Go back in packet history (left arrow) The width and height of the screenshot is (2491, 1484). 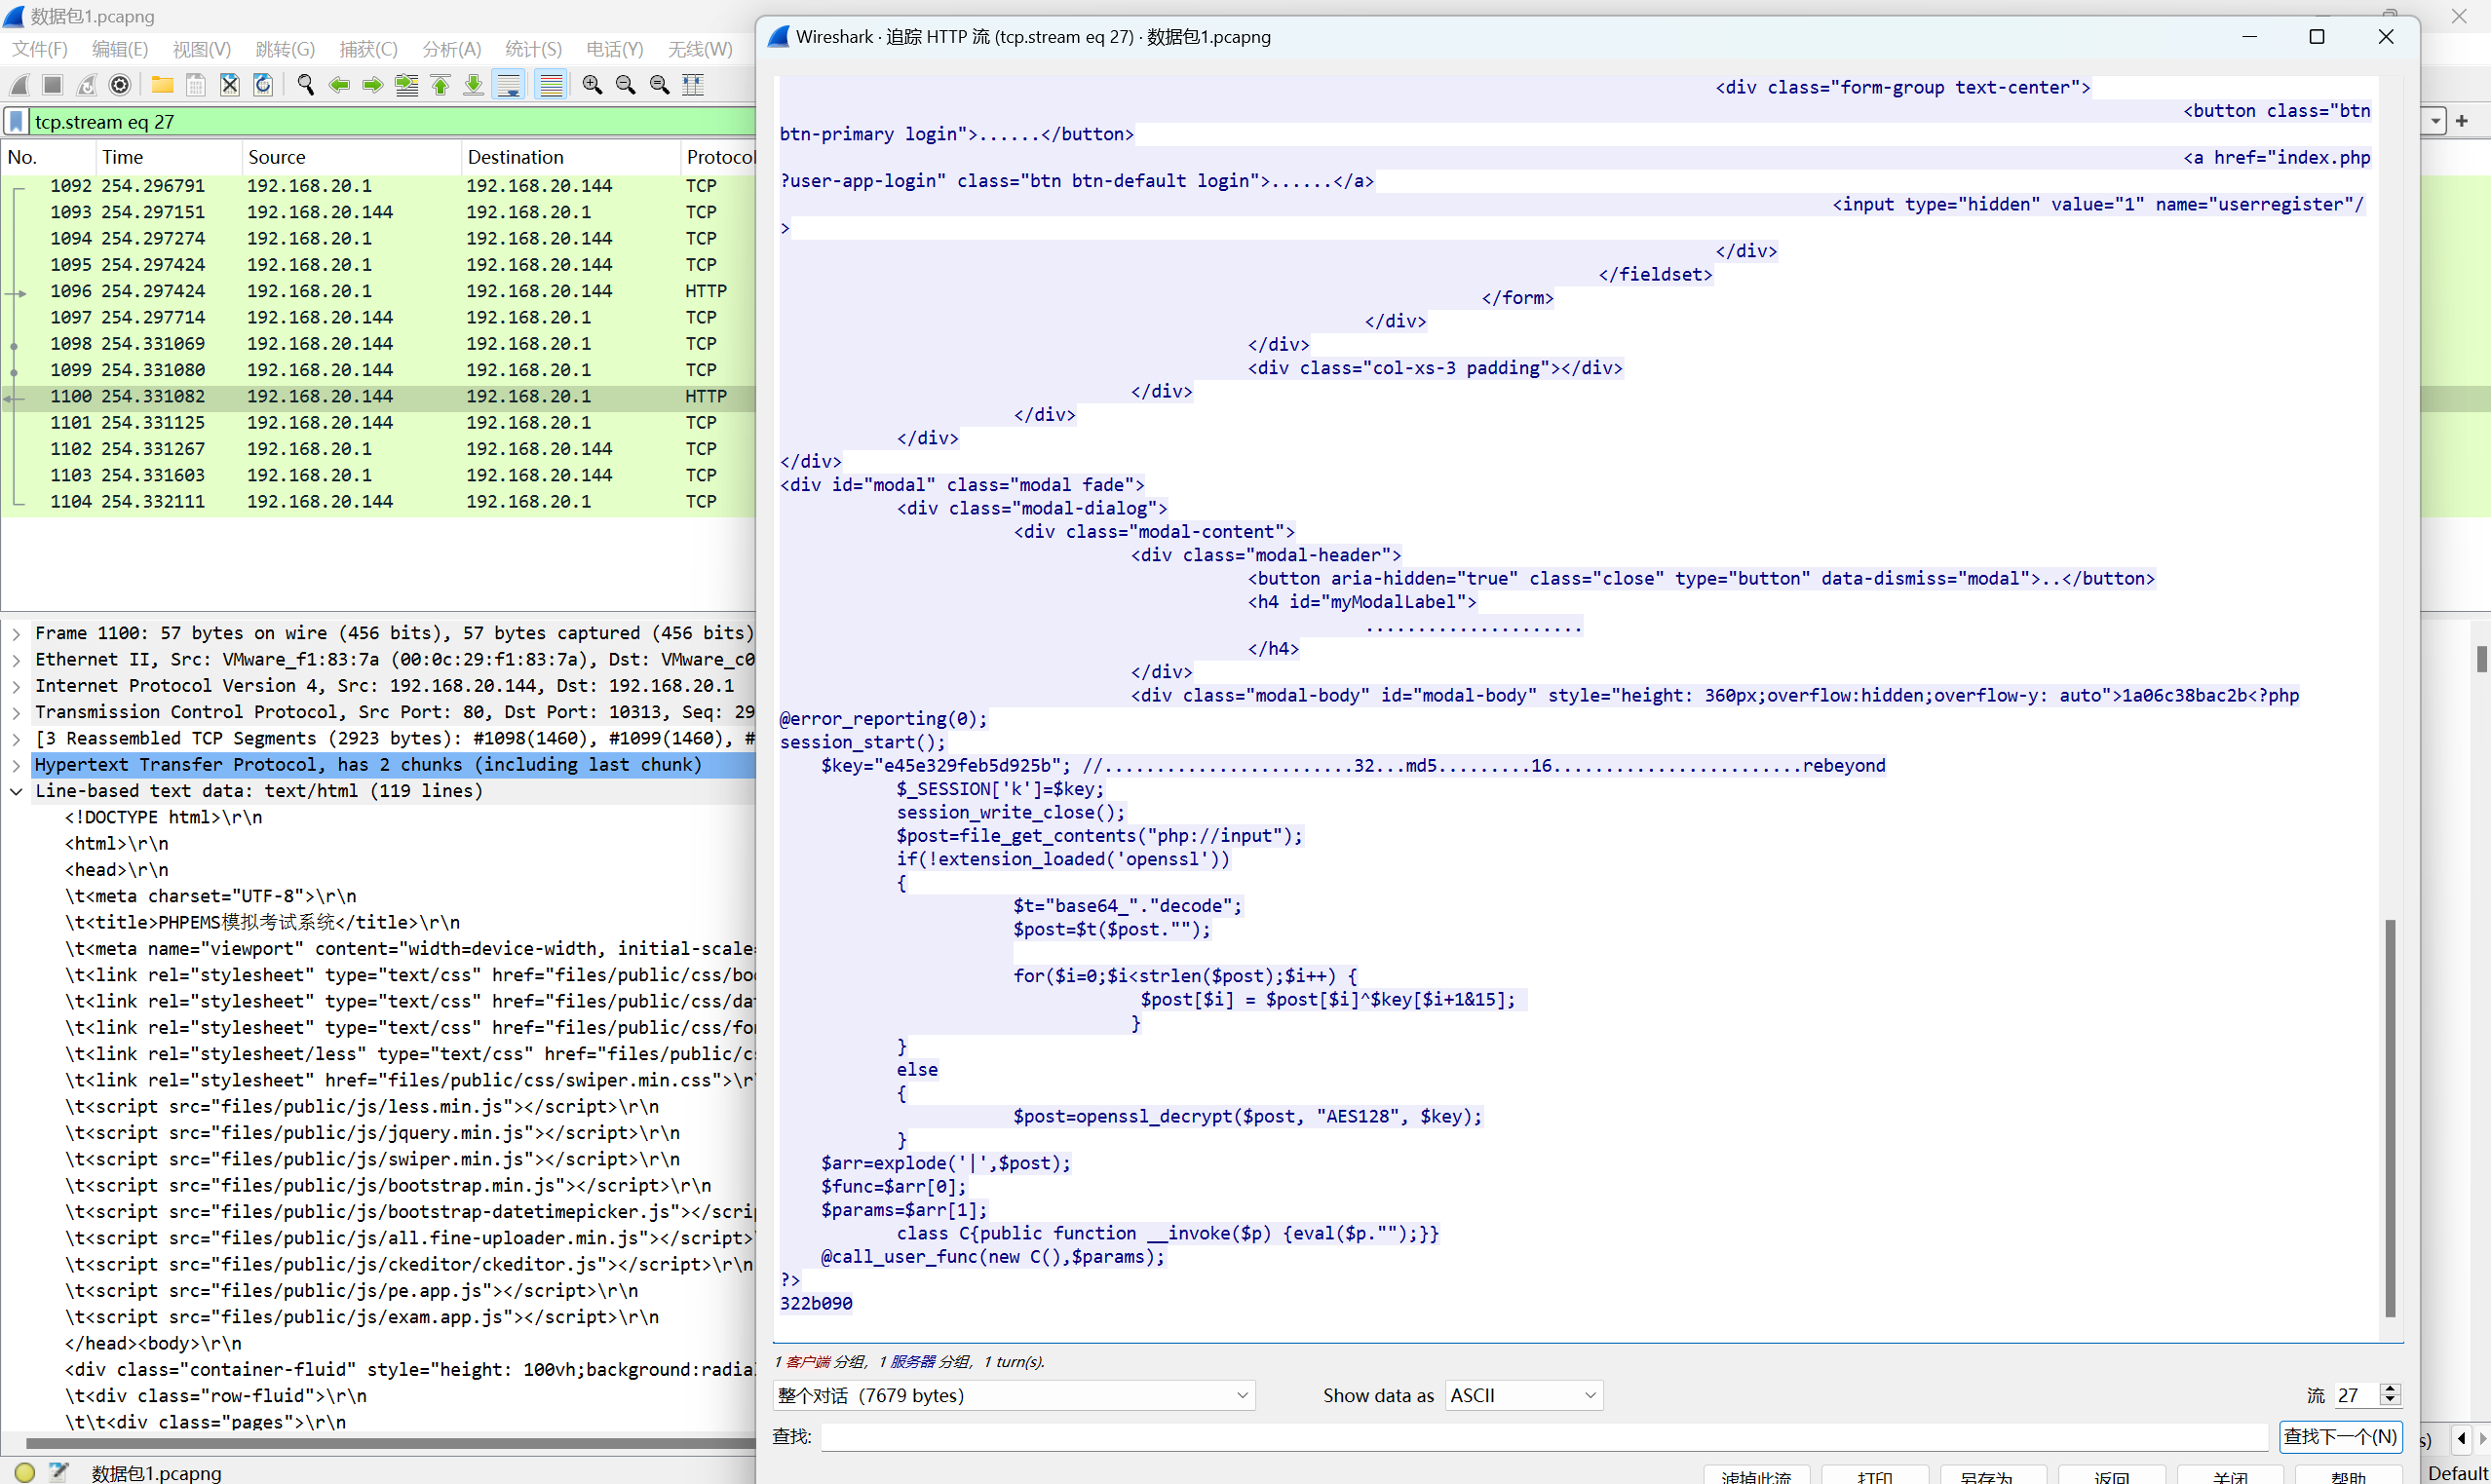339,85
